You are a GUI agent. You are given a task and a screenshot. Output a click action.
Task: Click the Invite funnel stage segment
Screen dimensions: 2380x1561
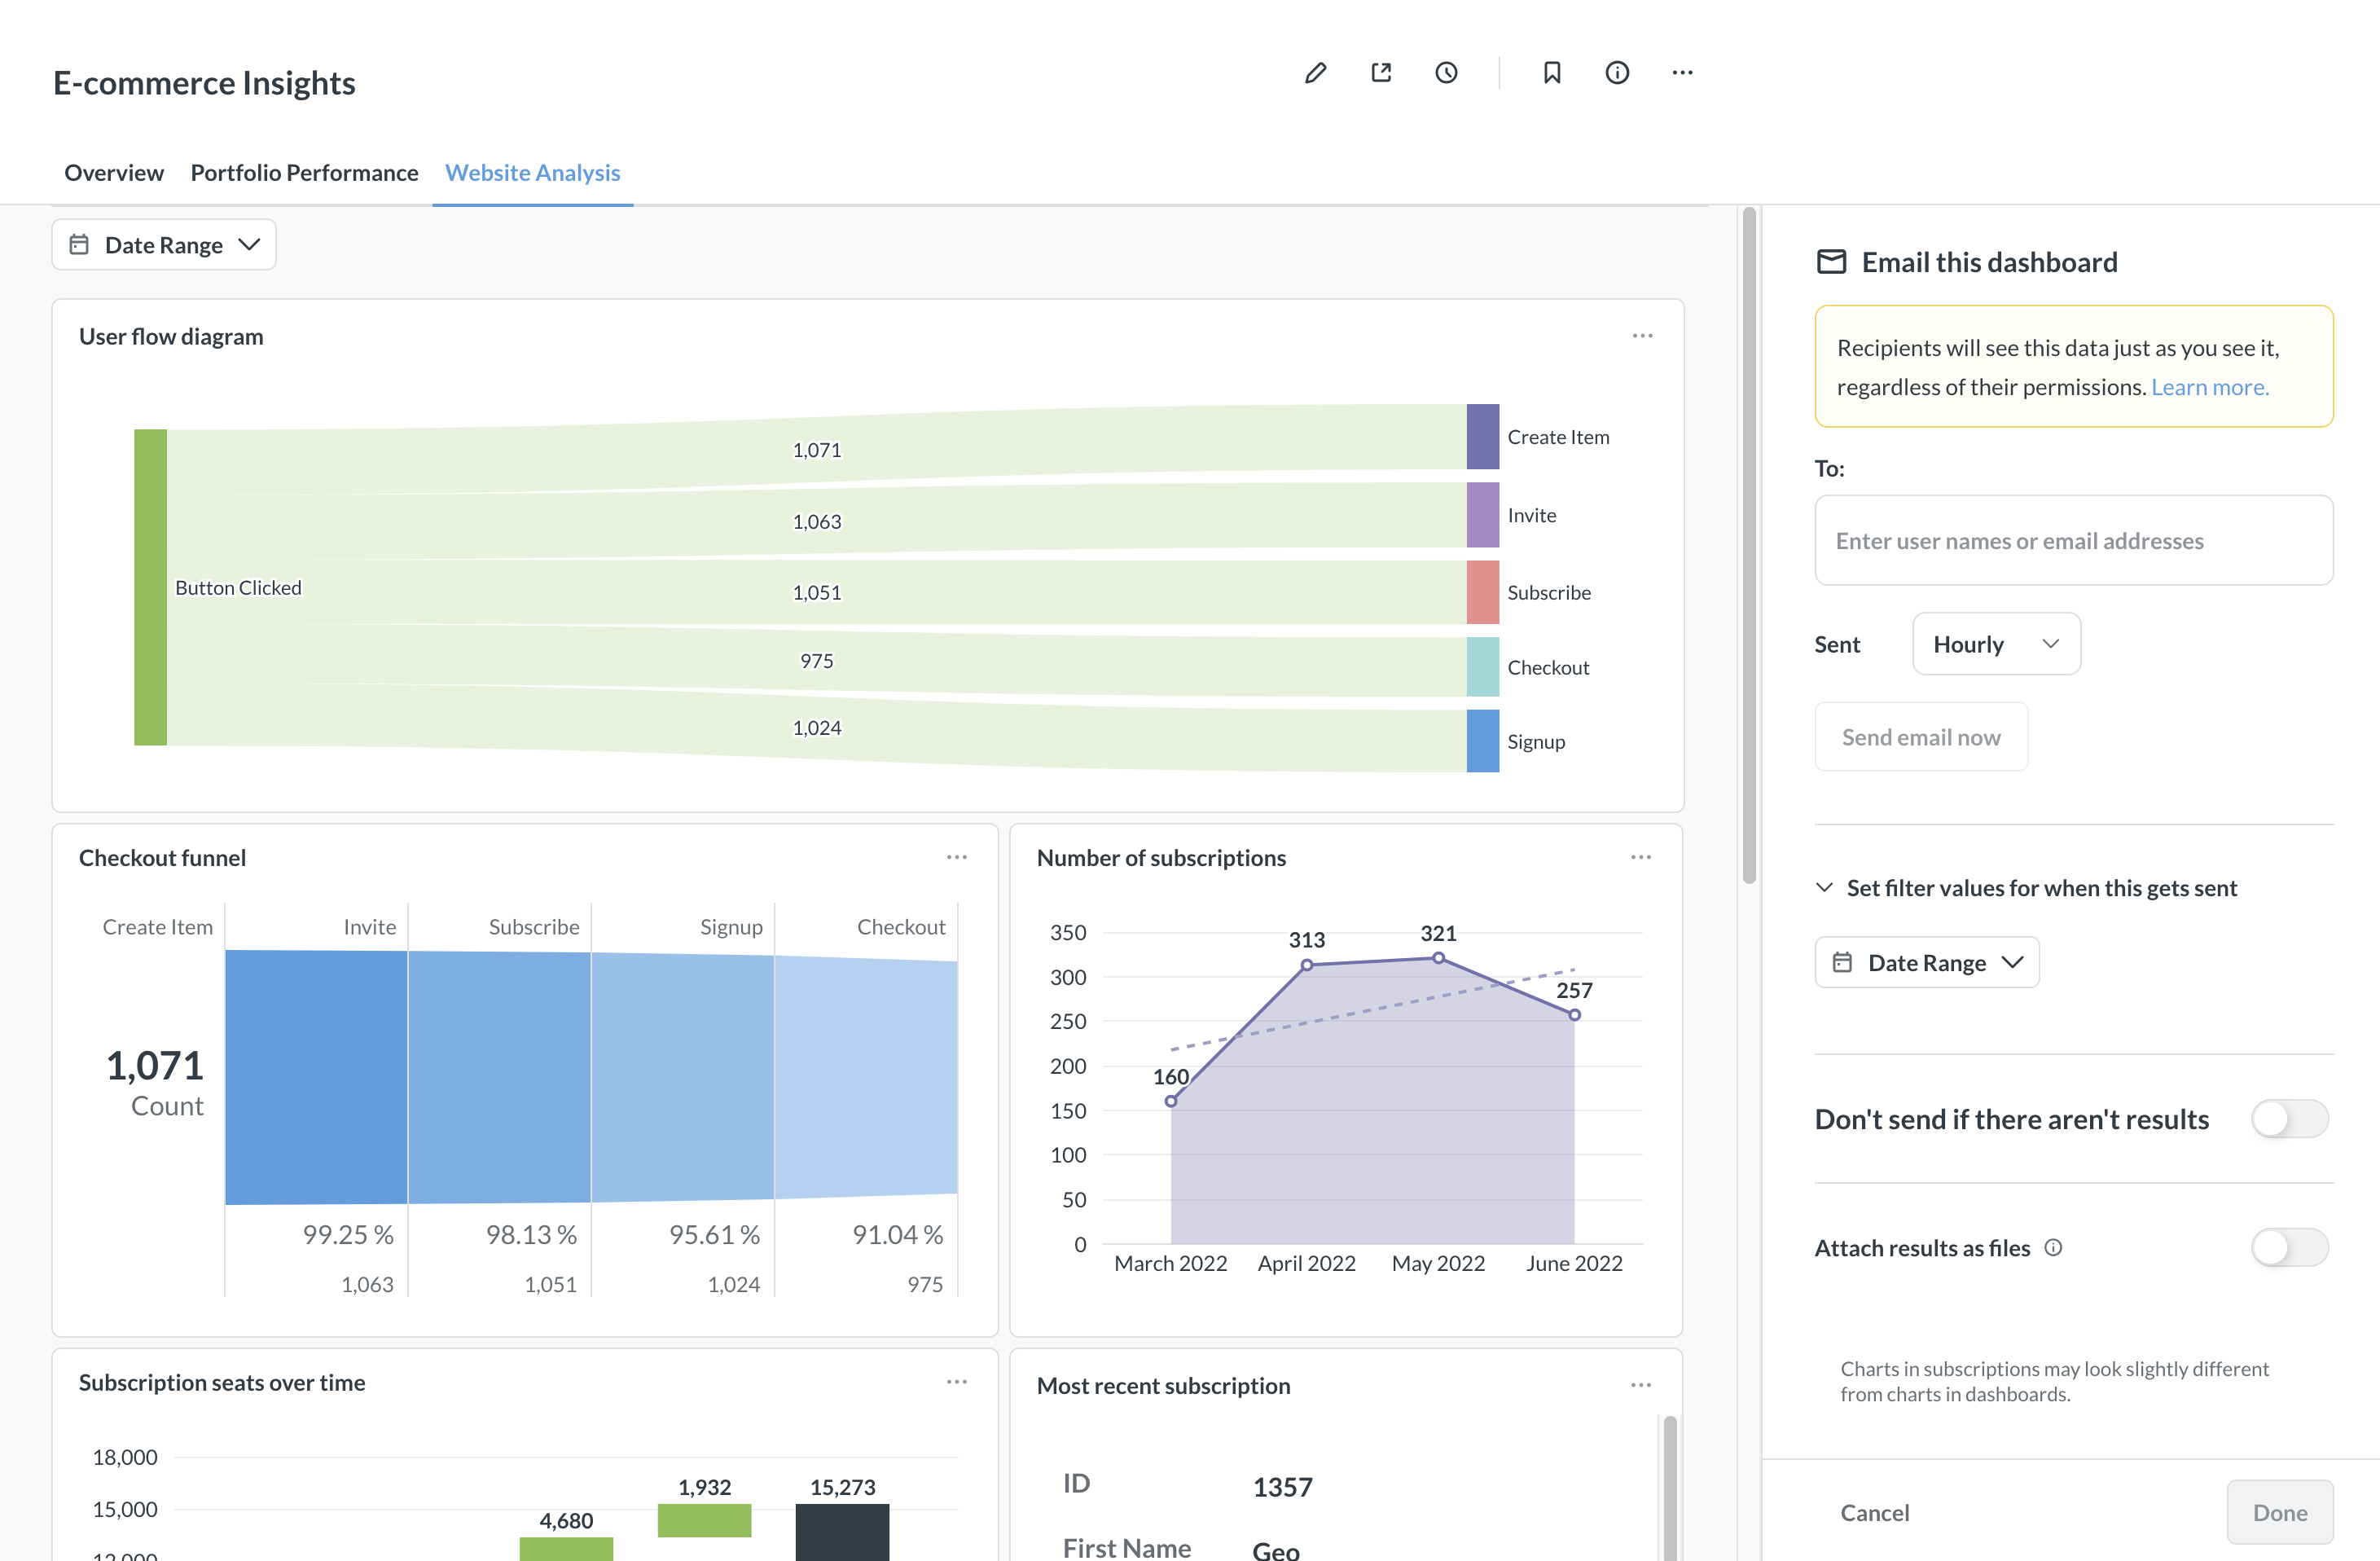click(x=316, y=1077)
